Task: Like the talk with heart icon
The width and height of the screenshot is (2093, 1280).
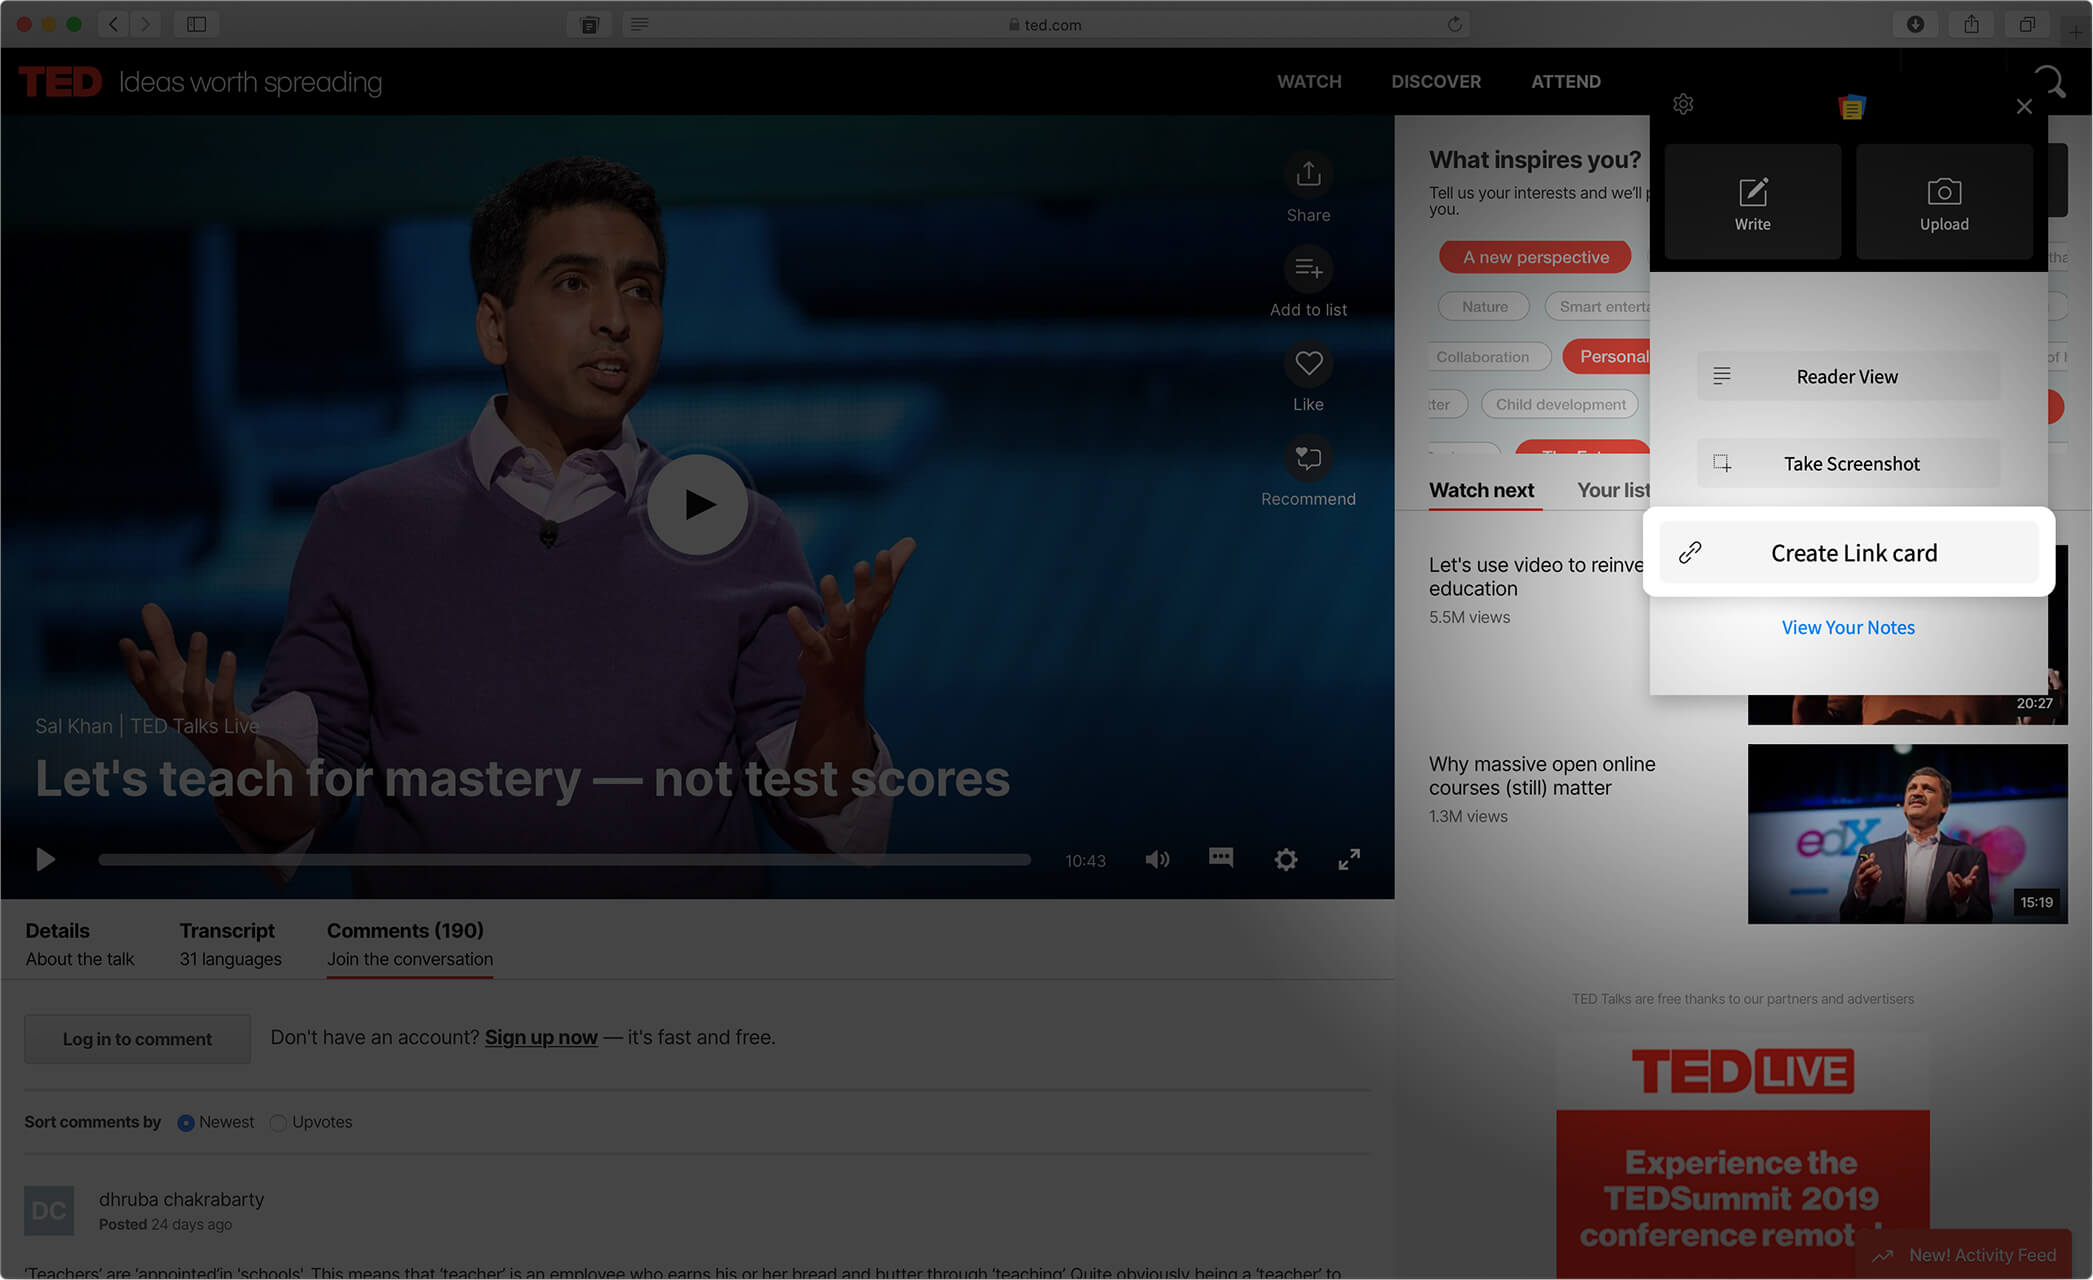Action: [x=1308, y=364]
